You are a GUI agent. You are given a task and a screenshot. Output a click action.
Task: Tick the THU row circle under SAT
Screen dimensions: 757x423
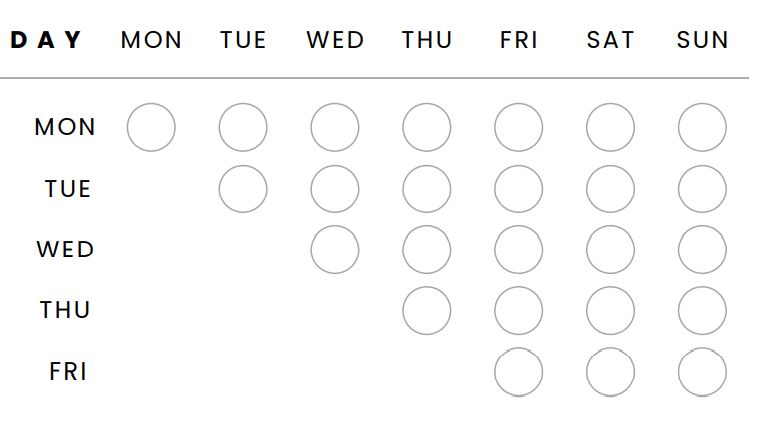610,310
